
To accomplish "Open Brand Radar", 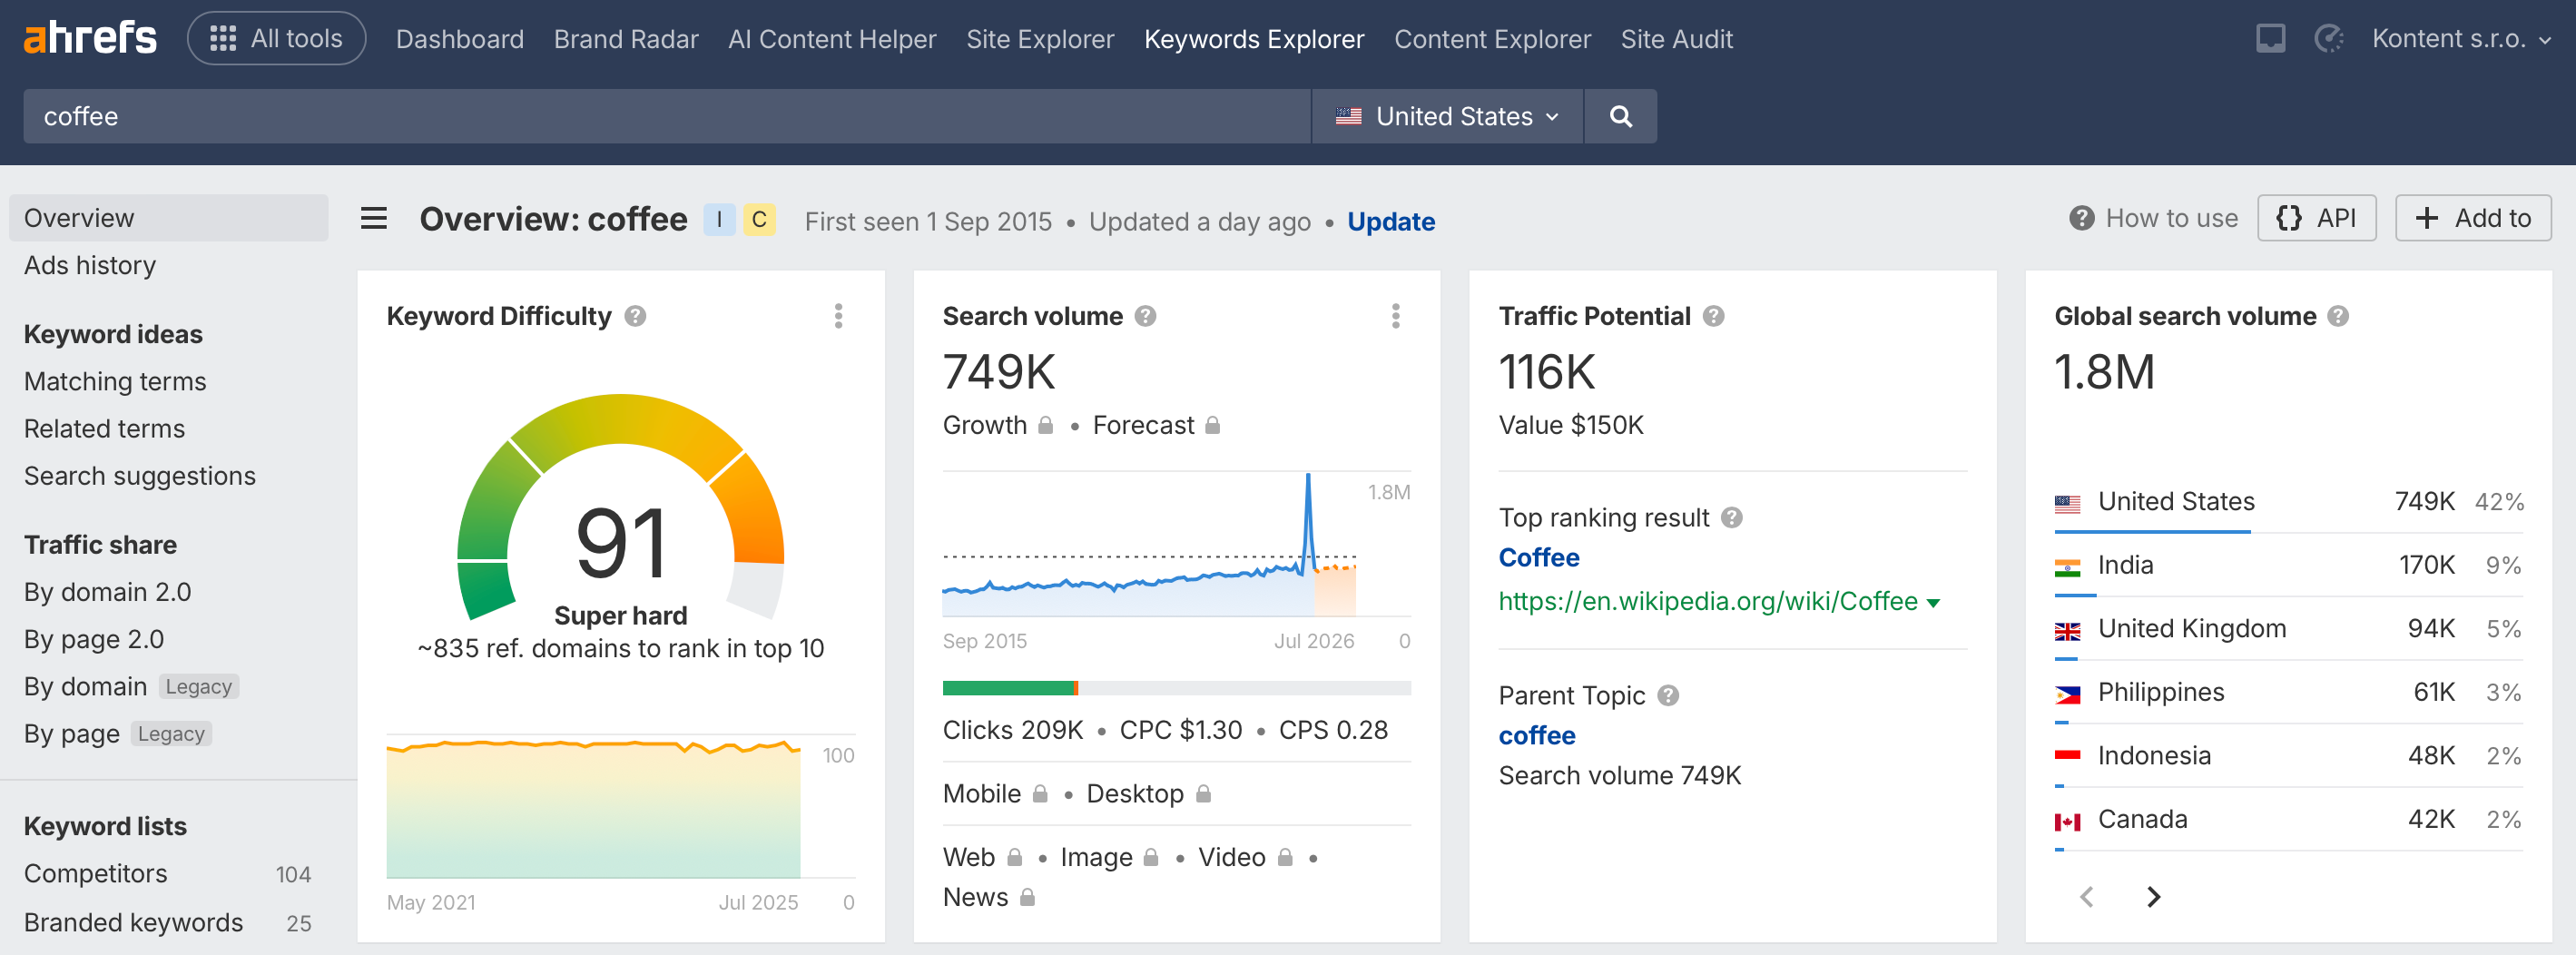I will click(x=625, y=39).
